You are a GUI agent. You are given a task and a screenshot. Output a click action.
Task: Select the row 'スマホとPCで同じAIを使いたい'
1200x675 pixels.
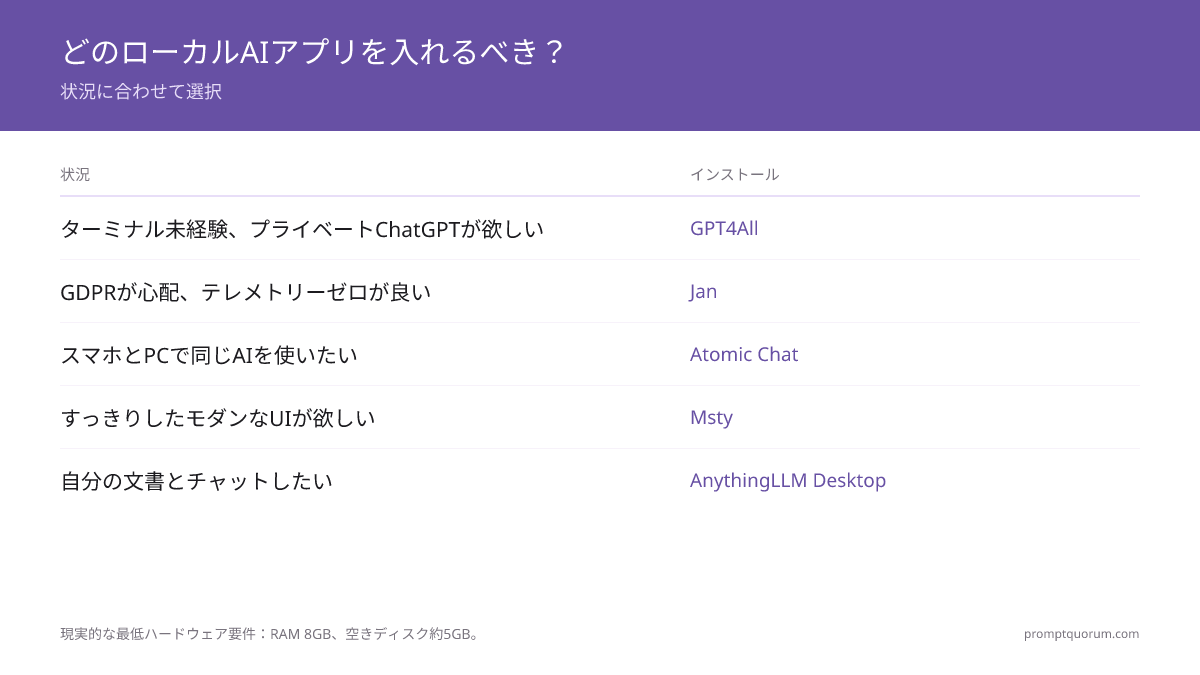(600, 354)
